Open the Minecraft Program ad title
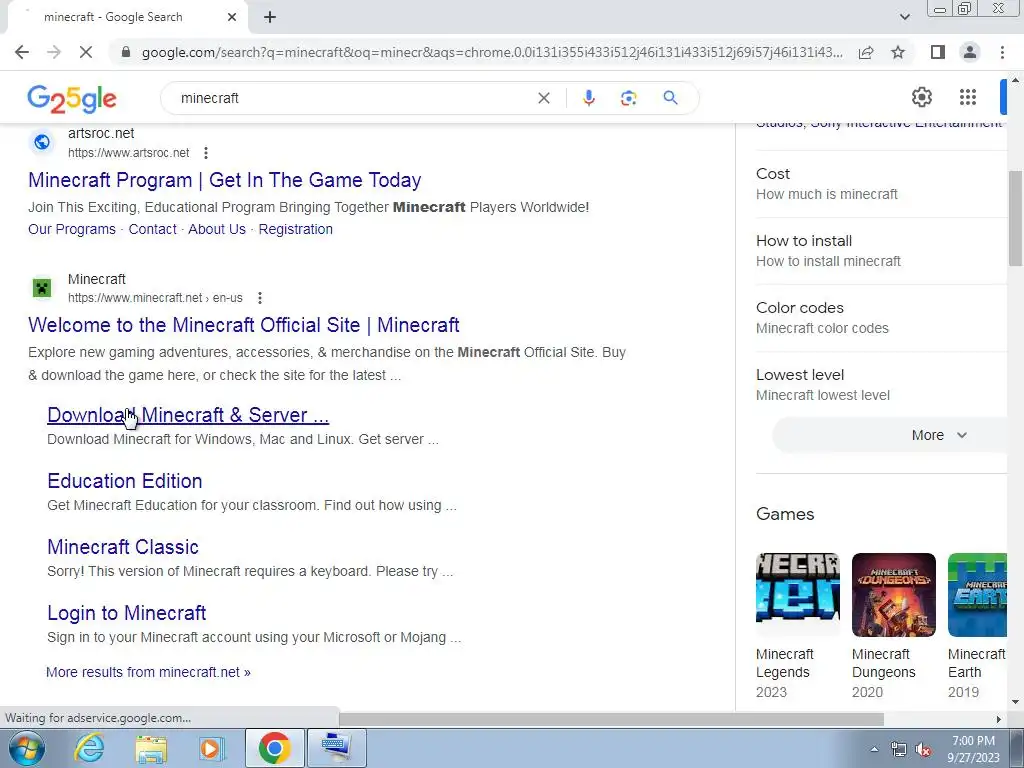This screenshot has width=1024, height=768. point(225,180)
